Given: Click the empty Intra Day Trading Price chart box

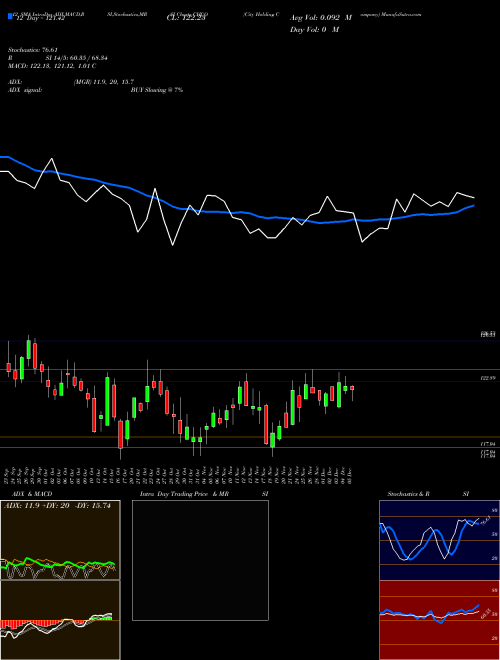Looking at the screenshot, I should point(200,560).
